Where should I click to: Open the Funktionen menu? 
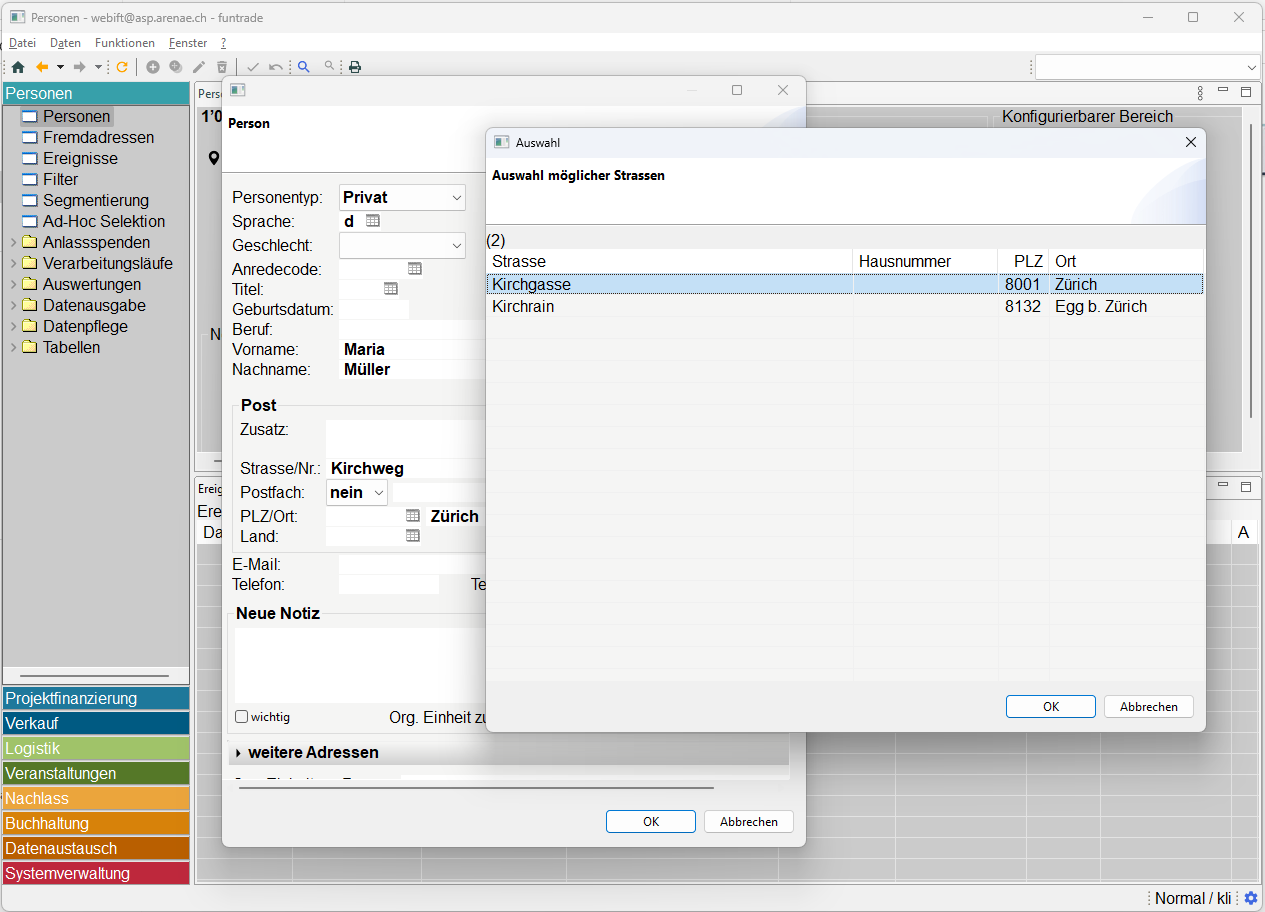125,43
